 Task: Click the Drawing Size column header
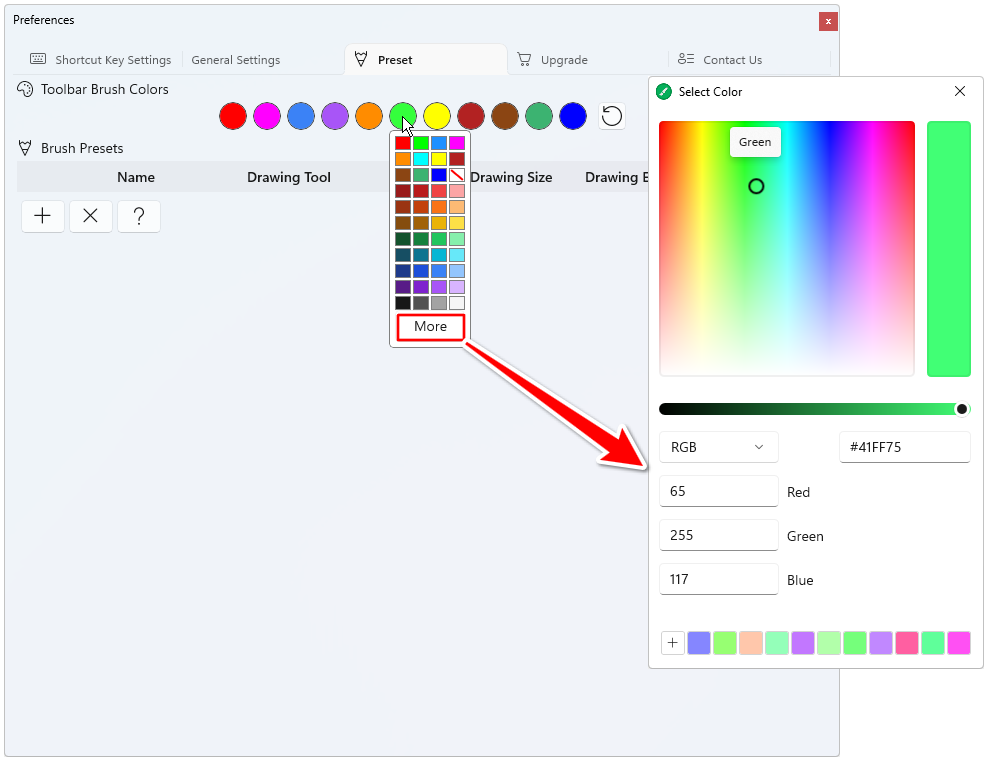[x=511, y=177]
